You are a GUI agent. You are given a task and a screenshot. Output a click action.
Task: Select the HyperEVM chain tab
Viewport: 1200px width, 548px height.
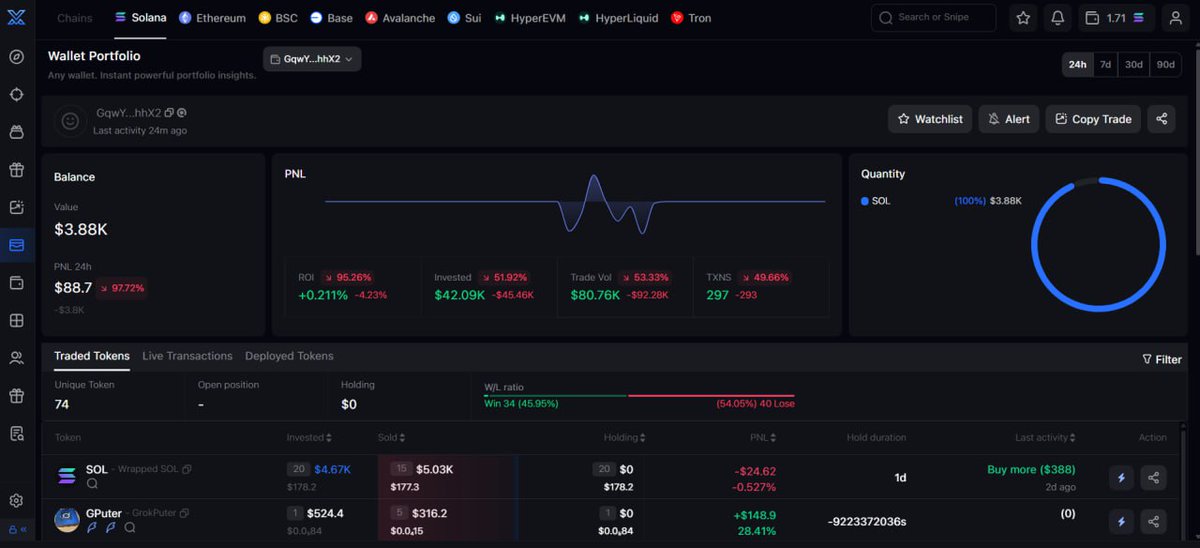pyautogui.click(x=530, y=18)
